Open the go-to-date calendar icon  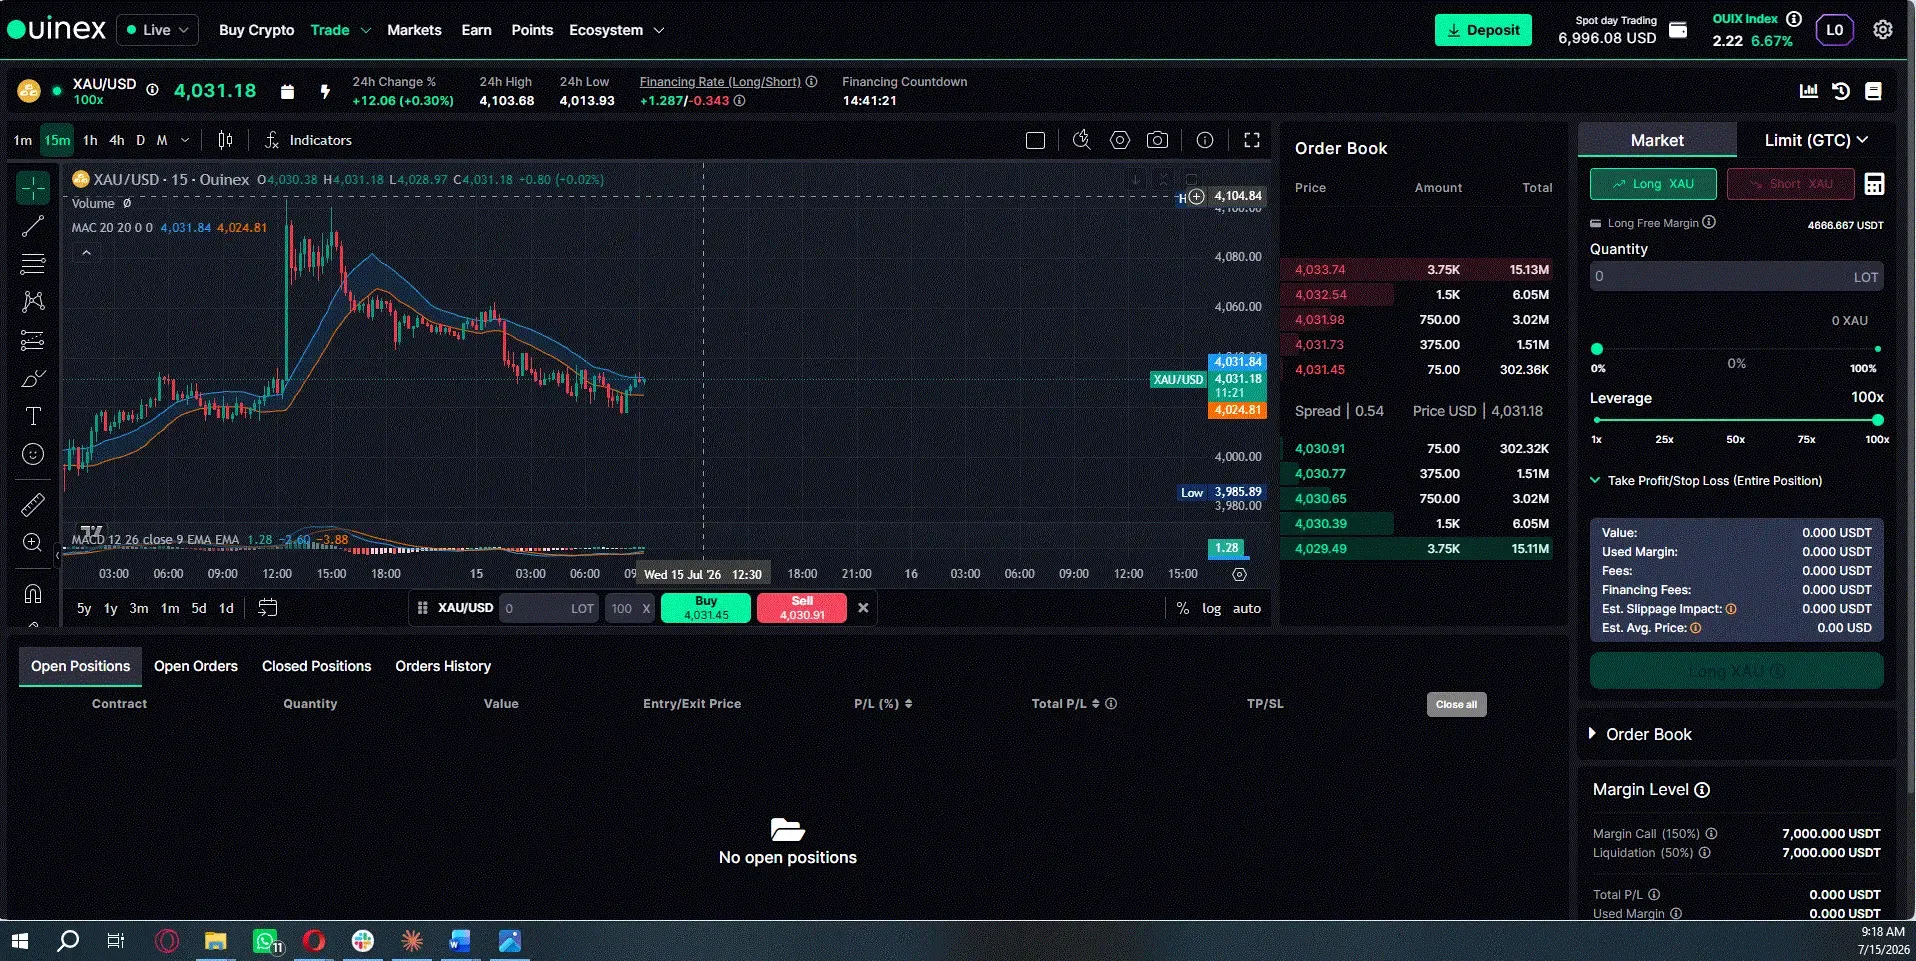267,608
